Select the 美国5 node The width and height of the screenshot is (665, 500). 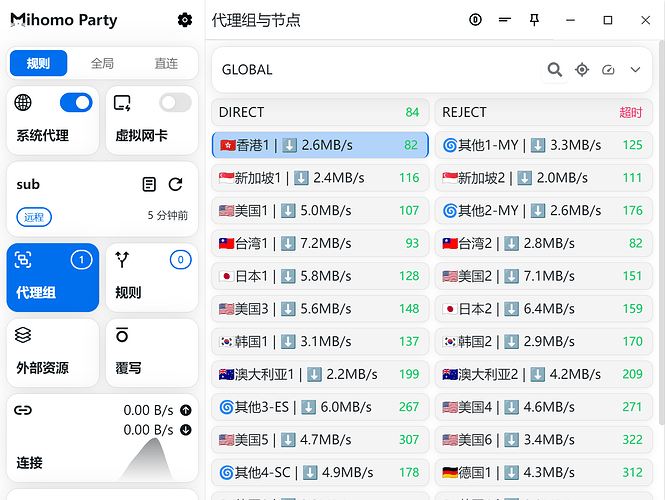[x=320, y=440]
